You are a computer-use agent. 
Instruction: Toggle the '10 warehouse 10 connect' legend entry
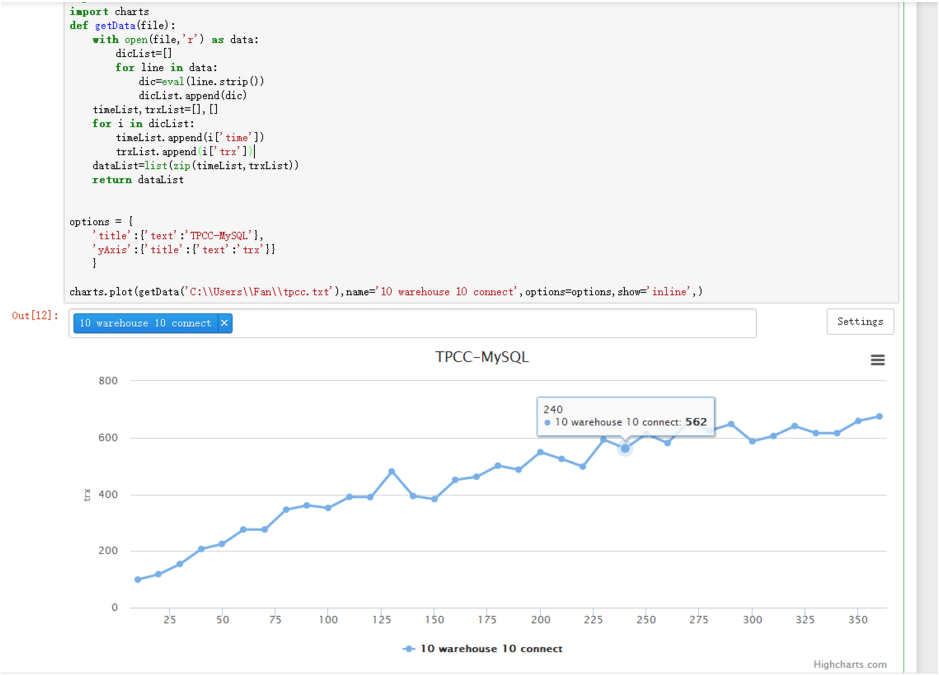[483, 649]
